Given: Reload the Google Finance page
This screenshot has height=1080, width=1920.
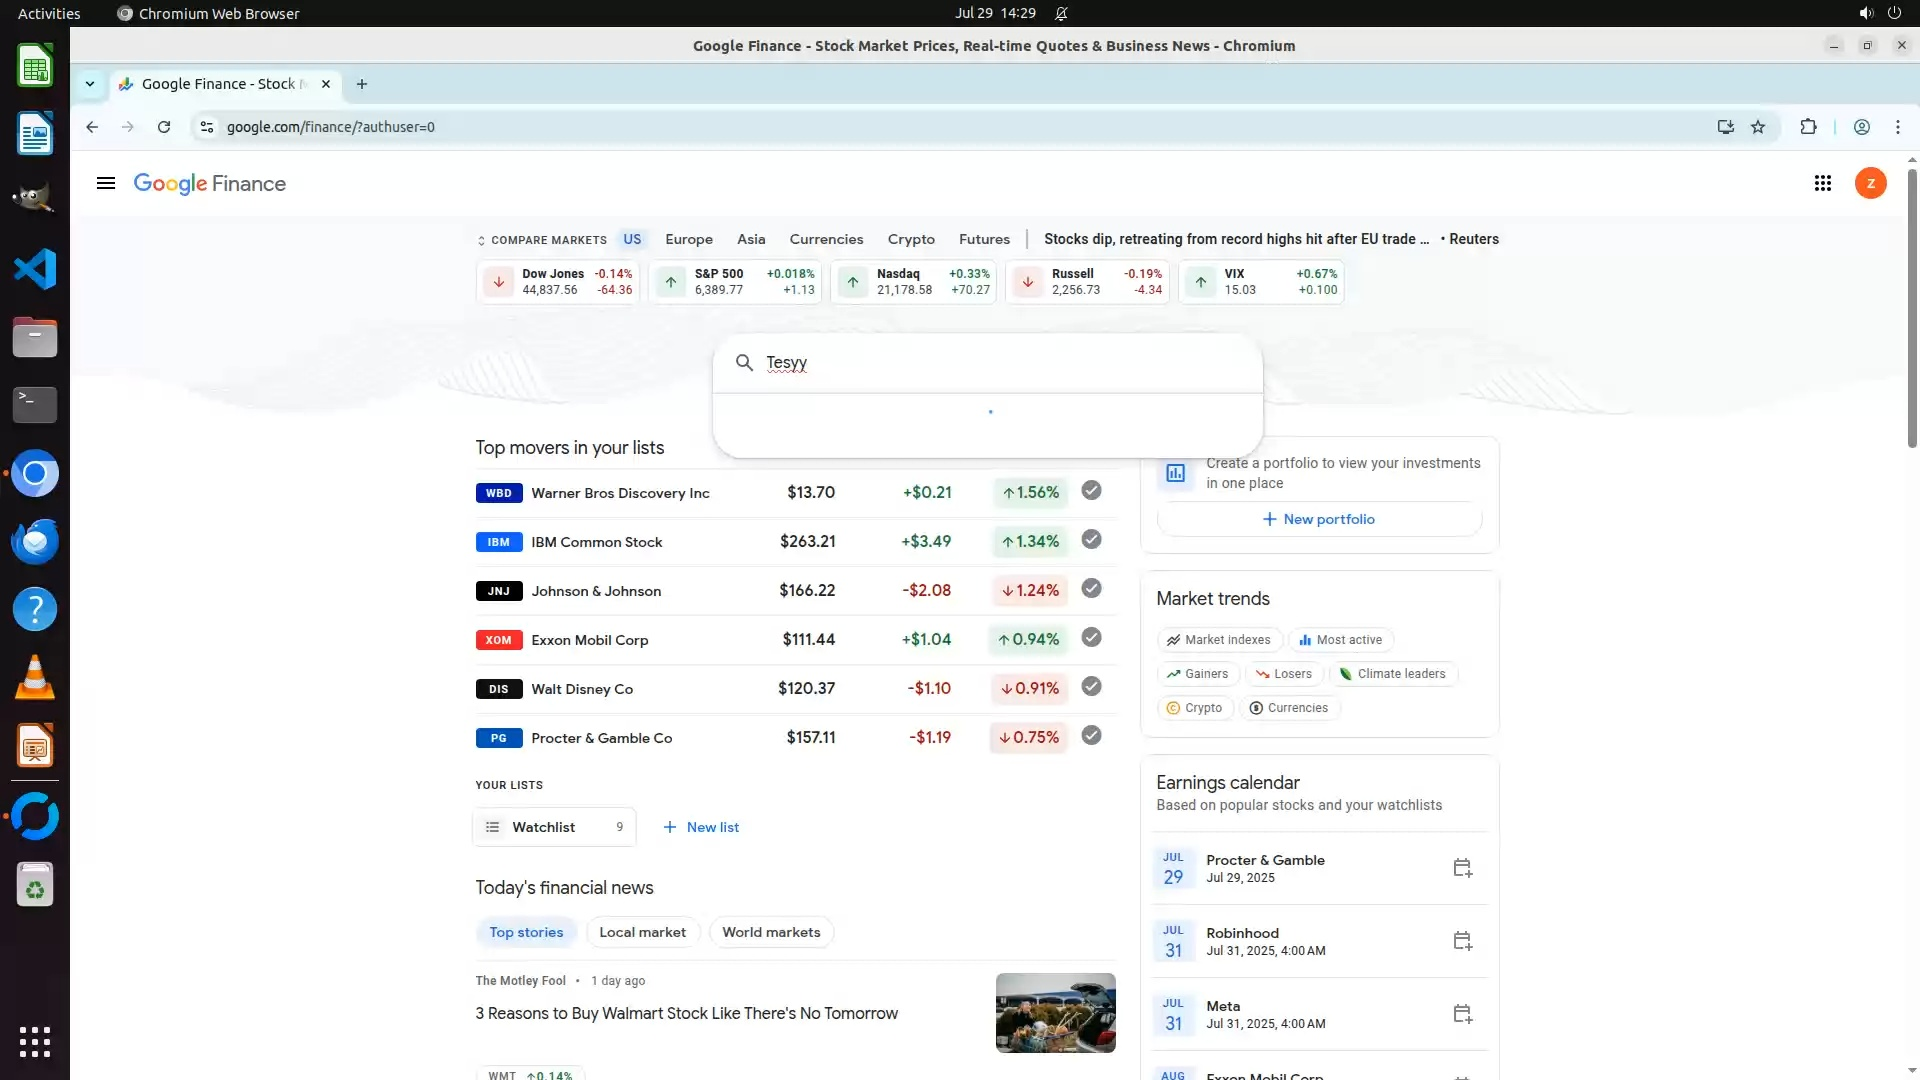Looking at the screenshot, I should [164, 127].
